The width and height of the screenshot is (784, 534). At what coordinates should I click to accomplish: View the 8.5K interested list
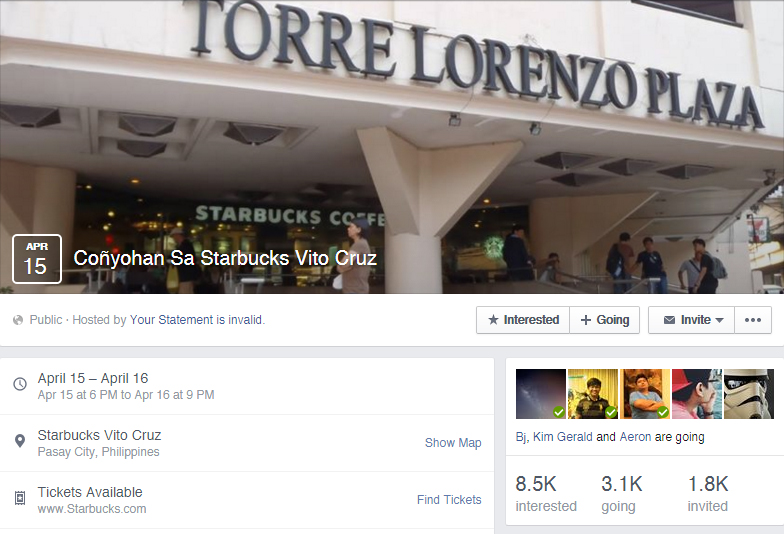coord(546,494)
